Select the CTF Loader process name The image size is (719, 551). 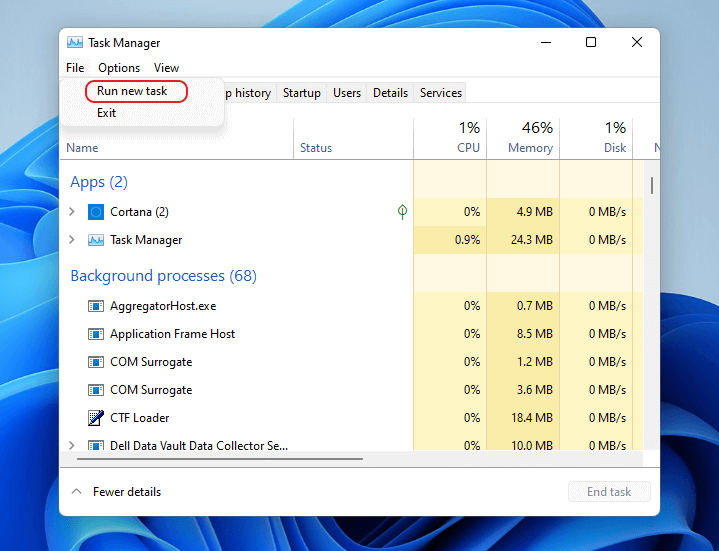pyautogui.click(x=139, y=418)
